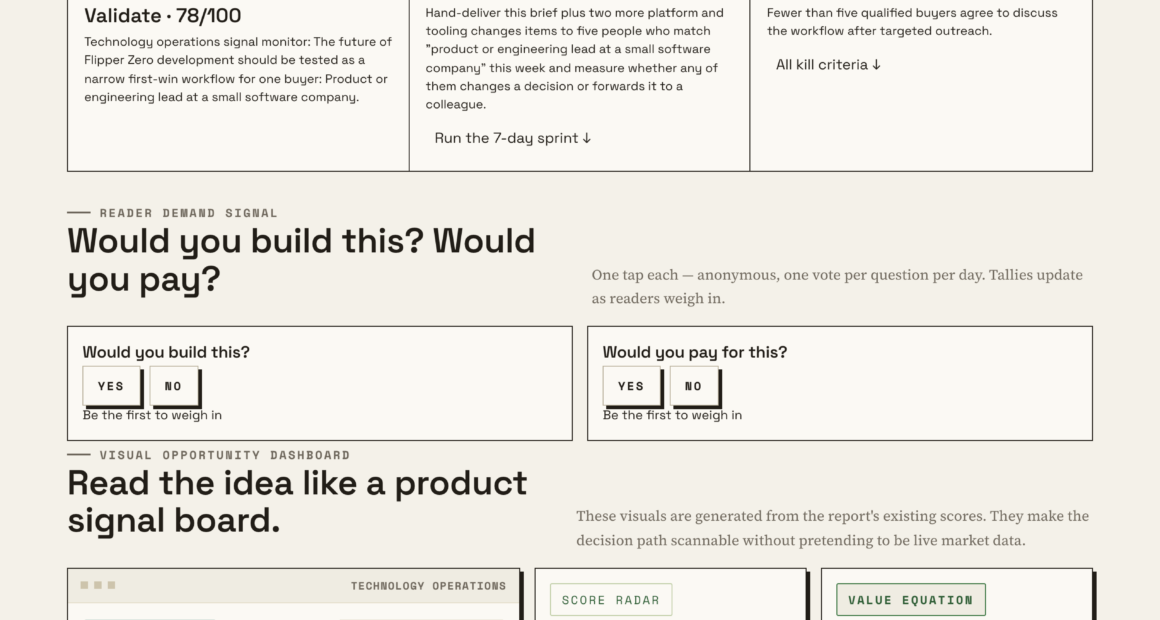Click the 'Would you build this? Would you pay?' heading

301,260
